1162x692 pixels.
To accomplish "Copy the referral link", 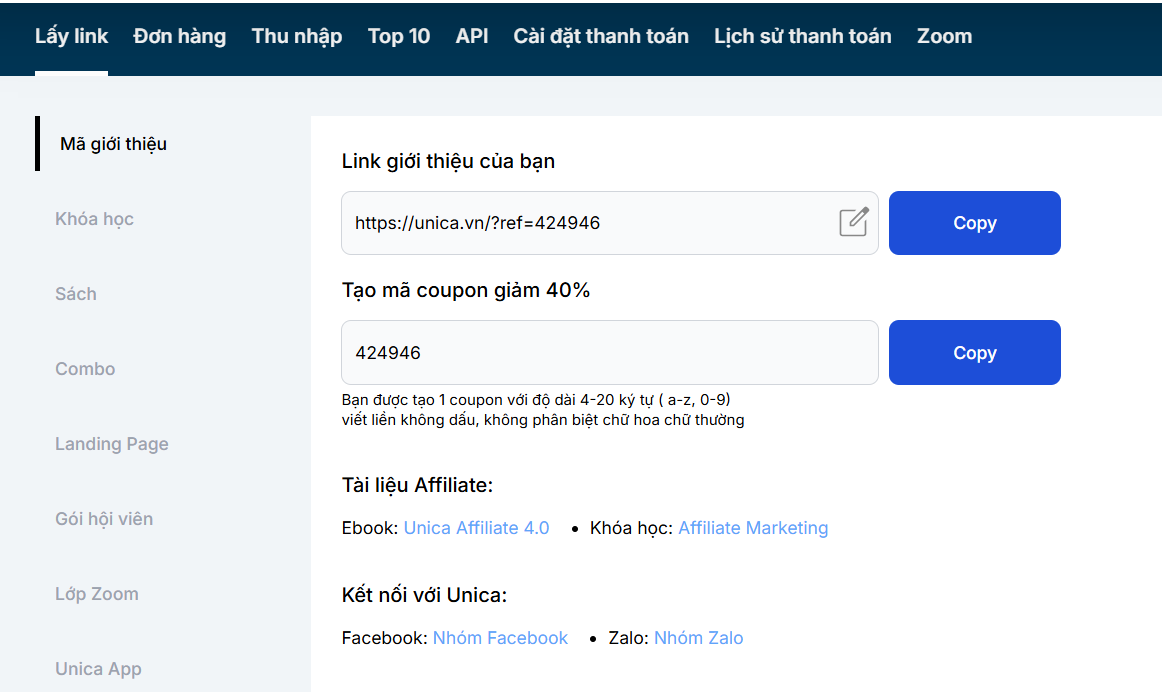I will point(974,223).
